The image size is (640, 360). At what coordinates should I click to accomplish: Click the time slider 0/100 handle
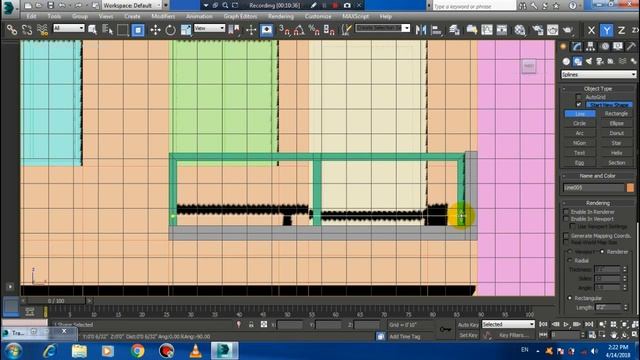click(x=56, y=301)
